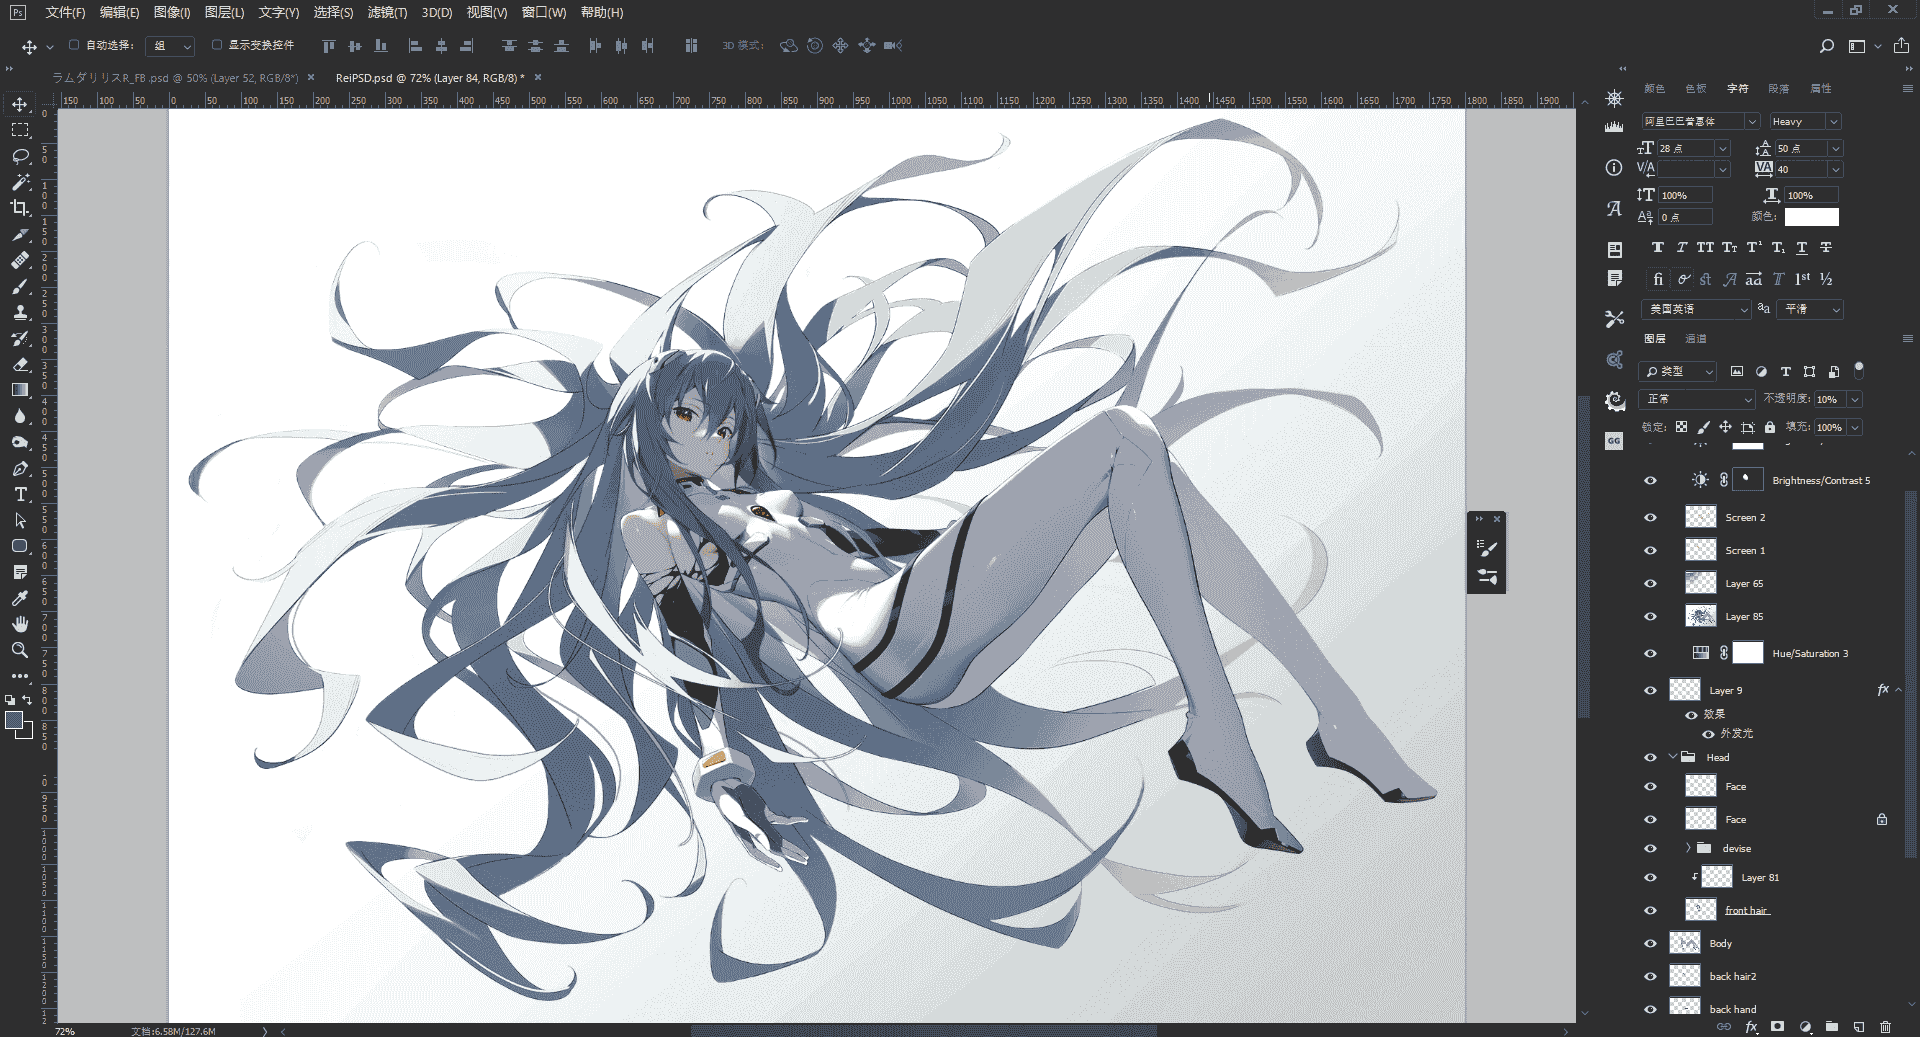Click the create new layer icon

[1859, 1027]
